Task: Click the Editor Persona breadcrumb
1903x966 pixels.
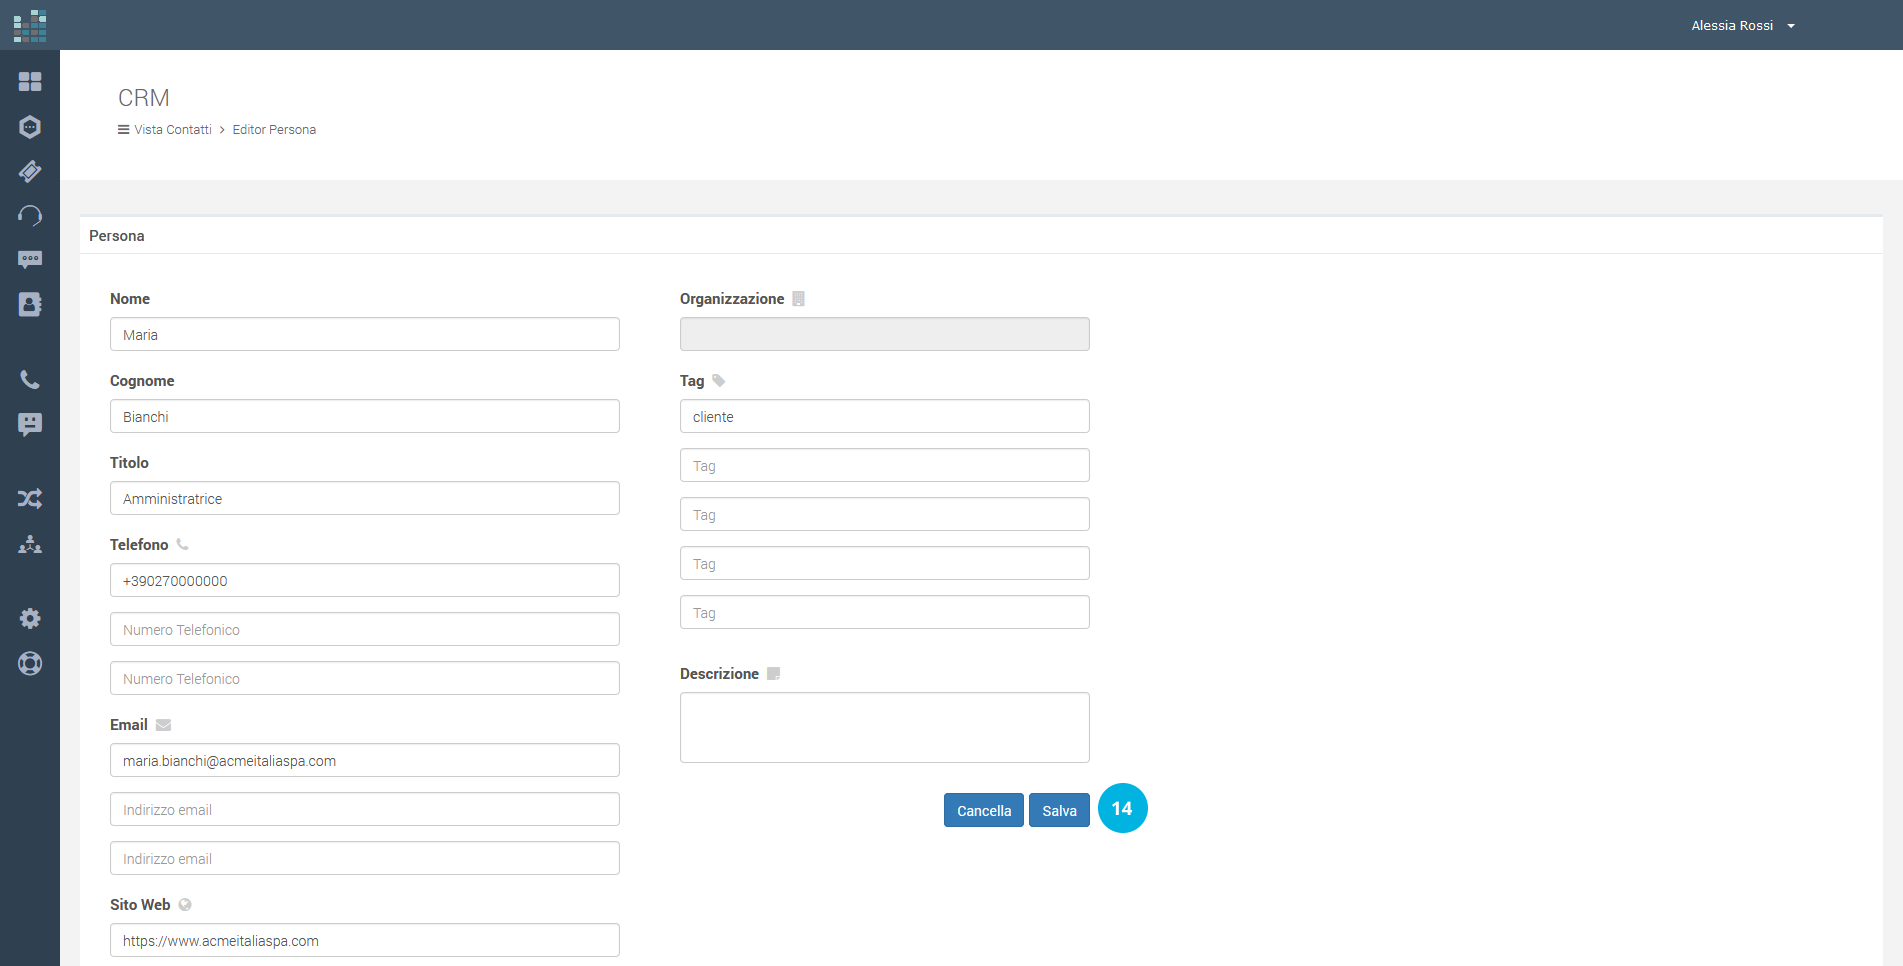Action: coord(274,130)
